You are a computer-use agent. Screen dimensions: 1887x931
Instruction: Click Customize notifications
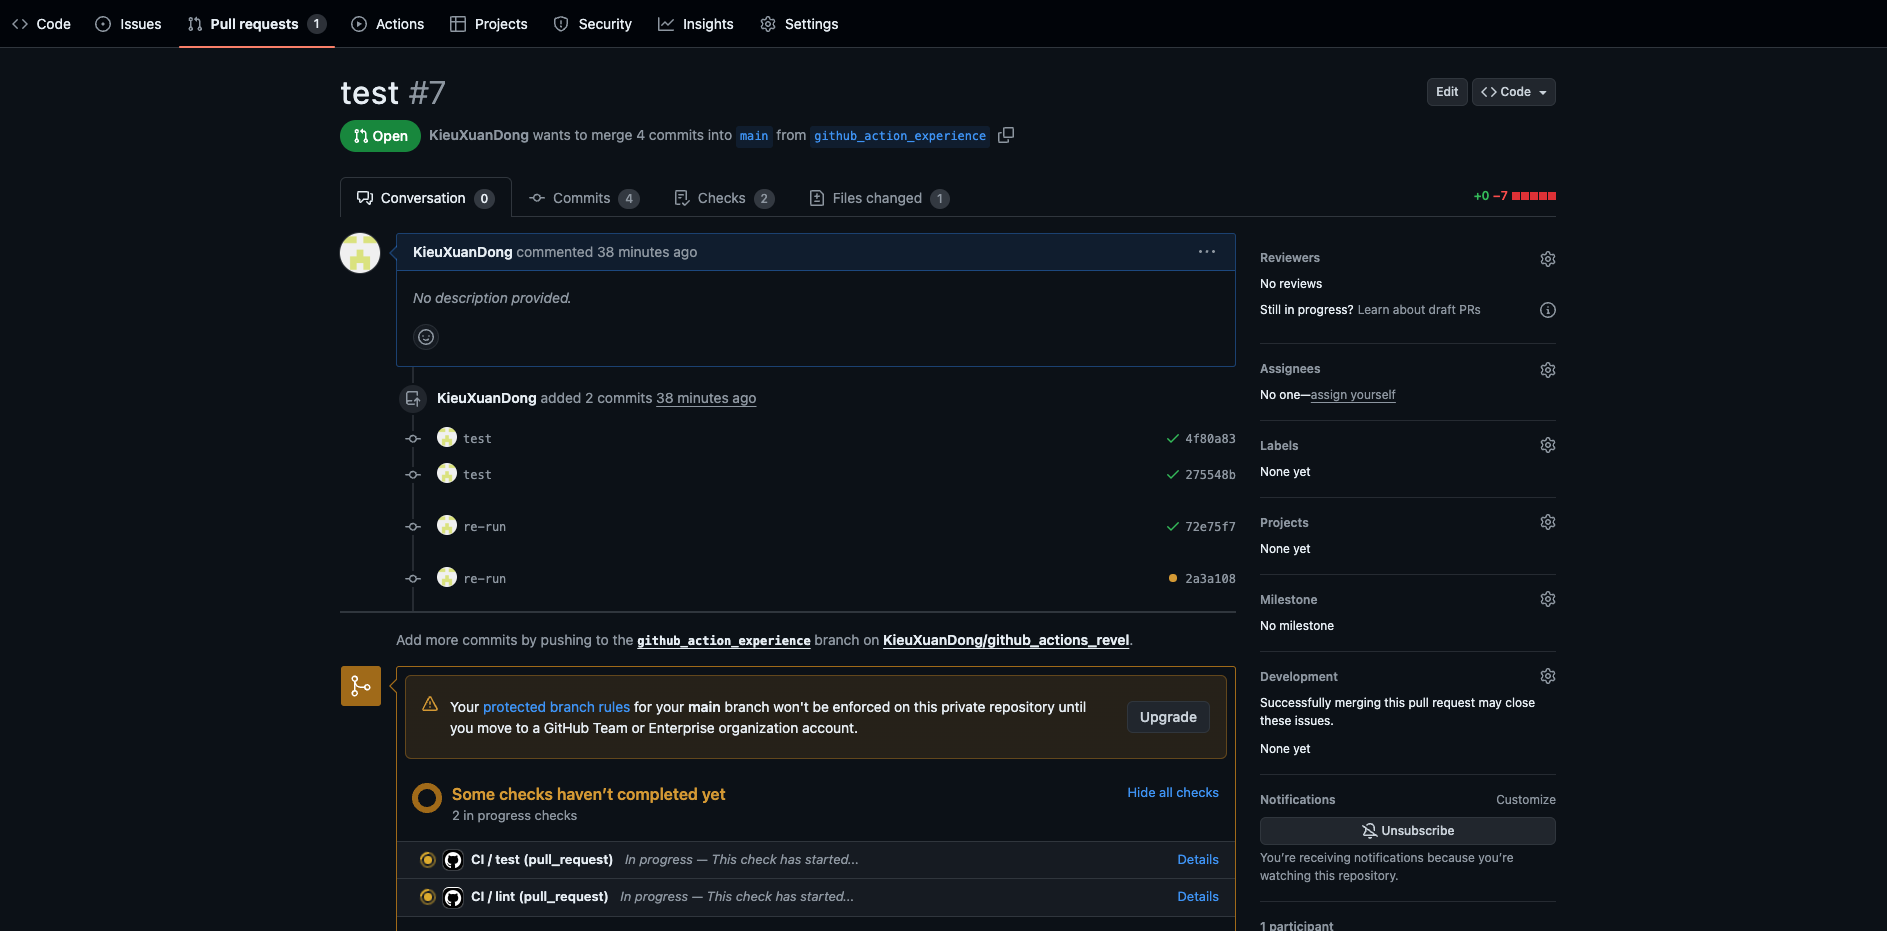(x=1526, y=800)
